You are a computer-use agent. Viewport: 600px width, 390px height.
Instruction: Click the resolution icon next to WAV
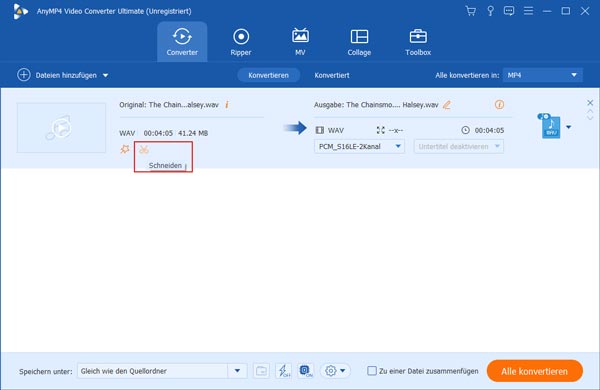(380, 130)
